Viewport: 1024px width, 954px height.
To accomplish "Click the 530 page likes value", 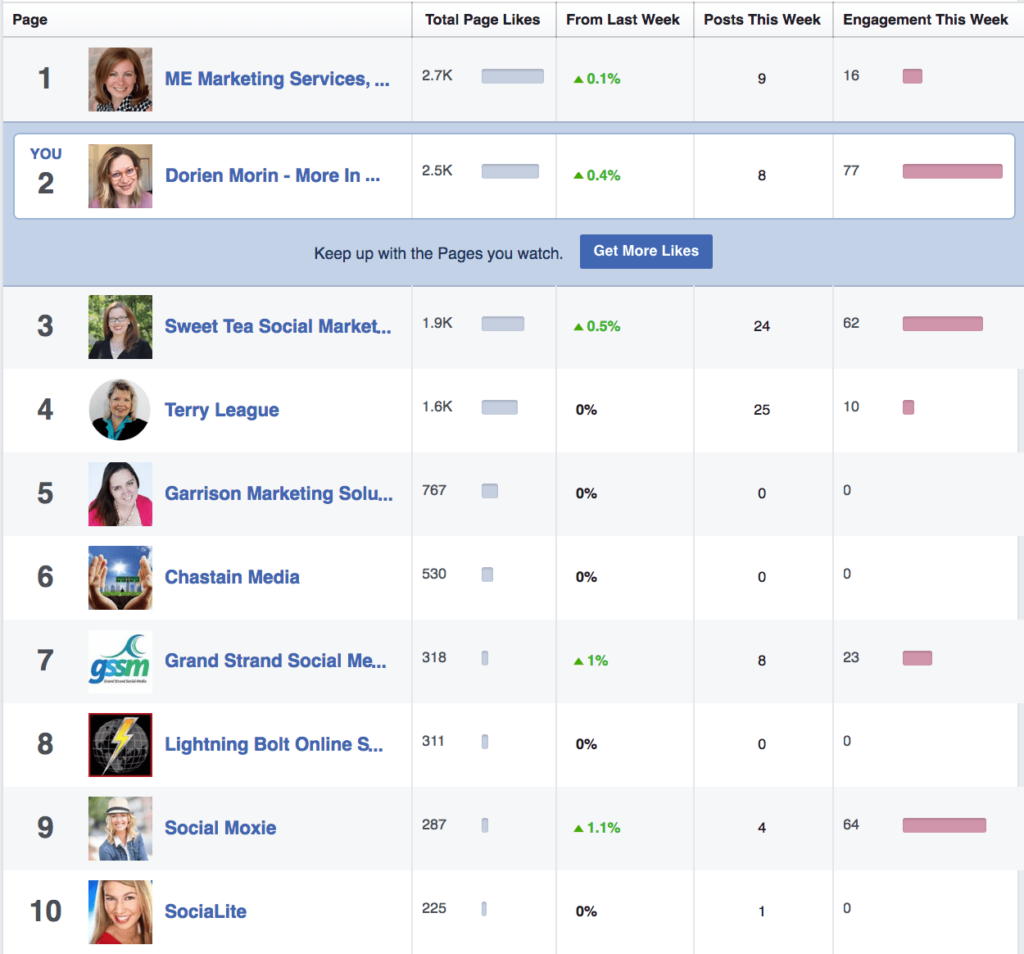I will [x=434, y=574].
